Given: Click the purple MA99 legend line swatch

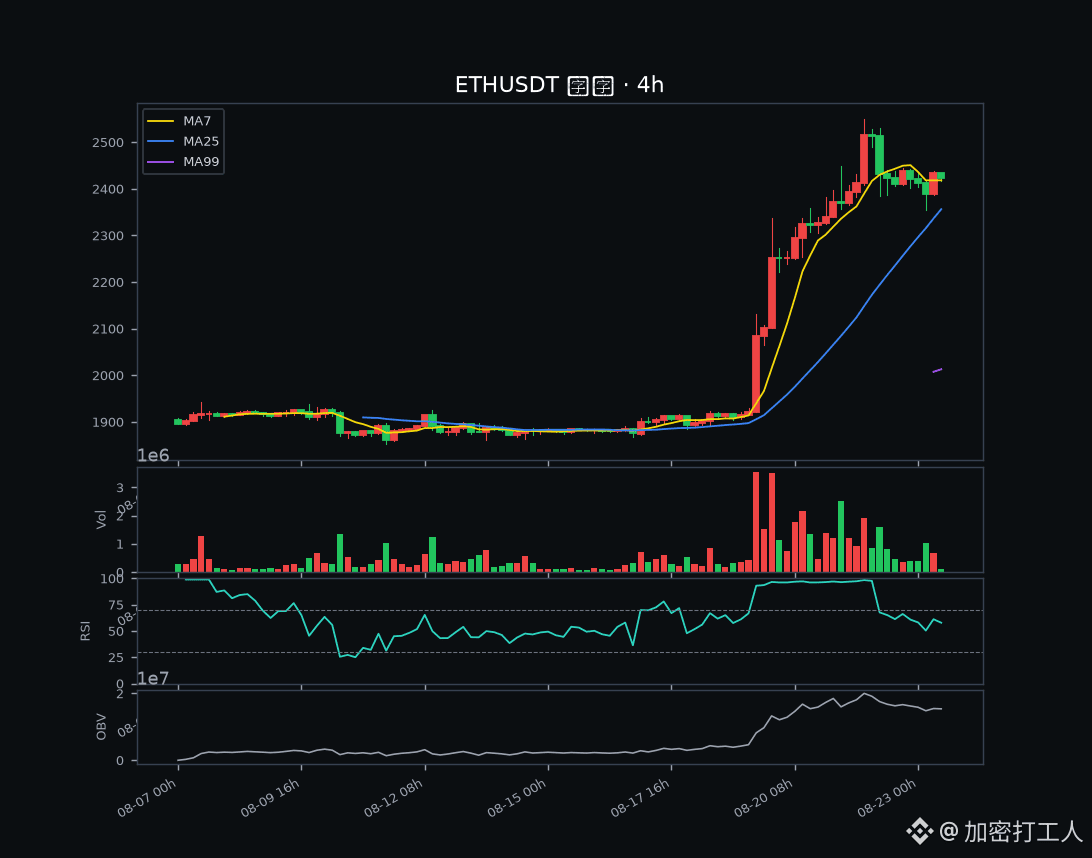Looking at the screenshot, I should click(161, 162).
